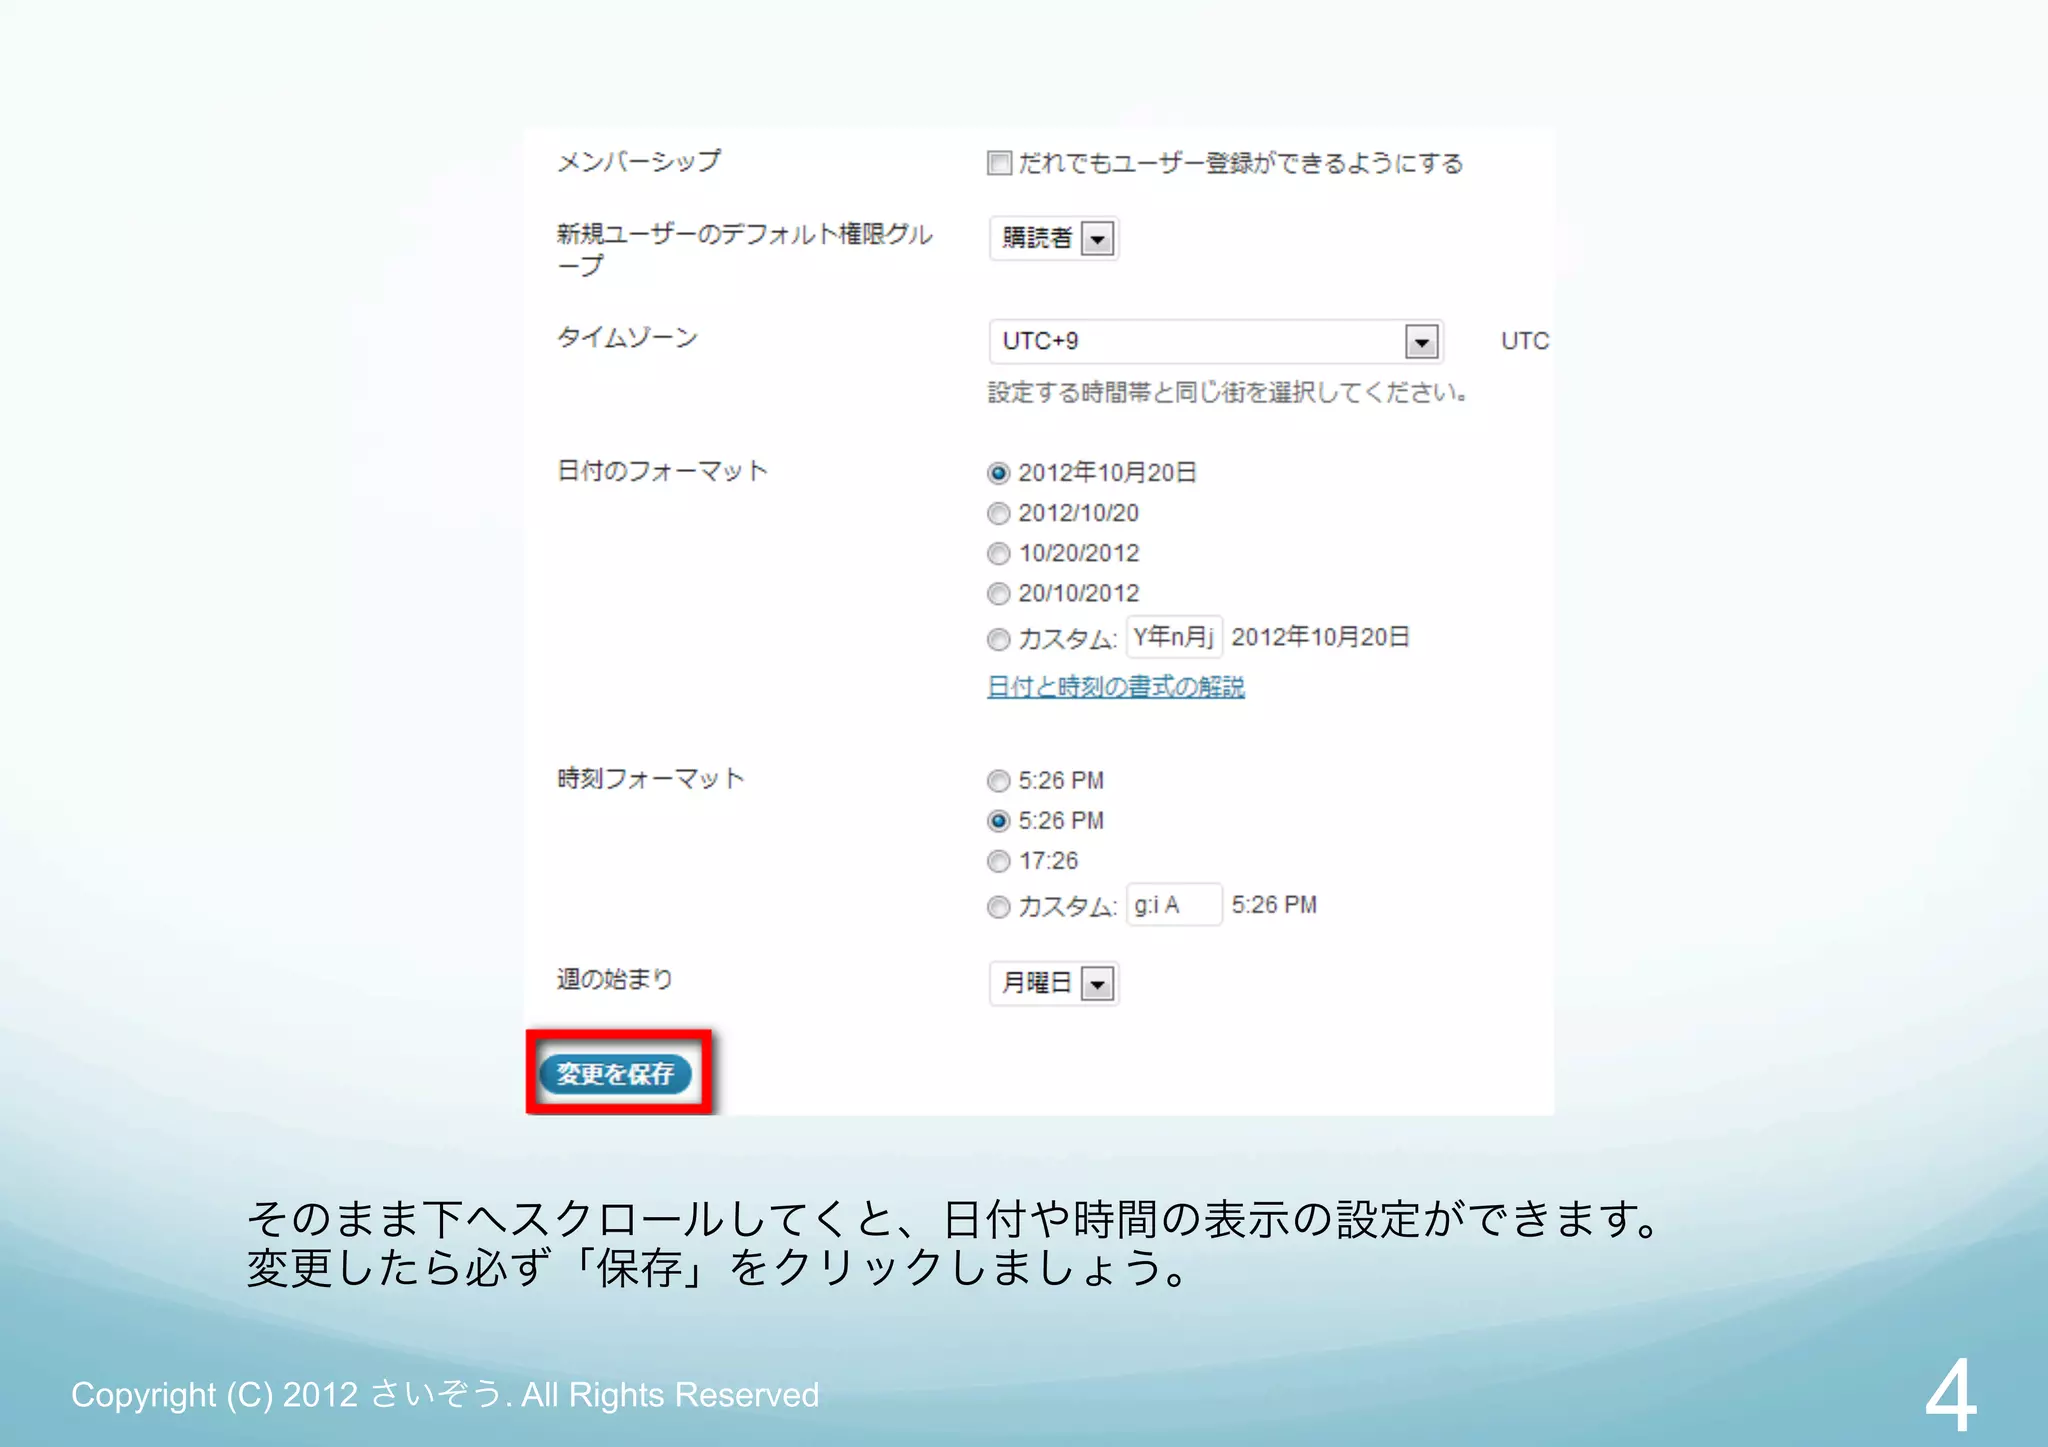This screenshot has height=1447, width=2048.
Task: Select the first 5:26 PM time radio
Action: (x=998, y=780)
